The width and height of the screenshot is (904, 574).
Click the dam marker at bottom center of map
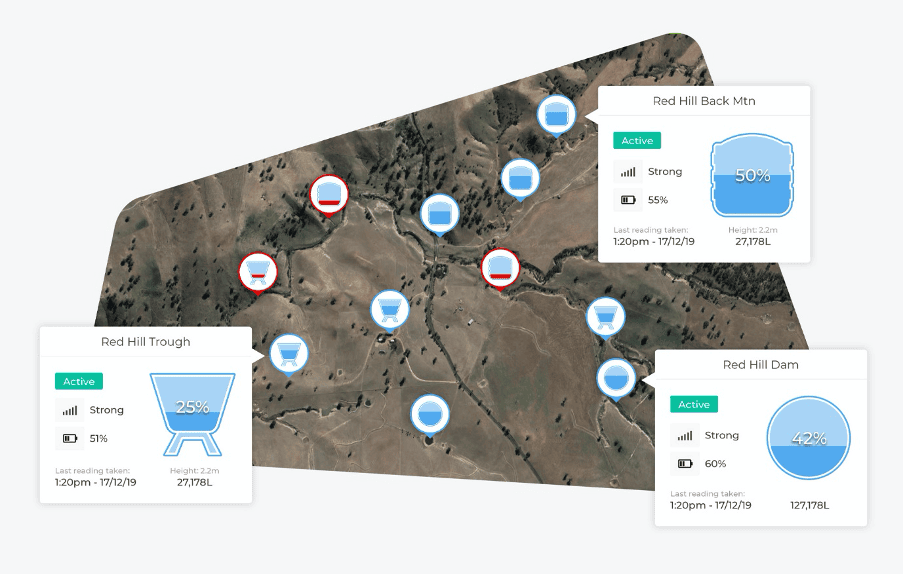[430, 414]
